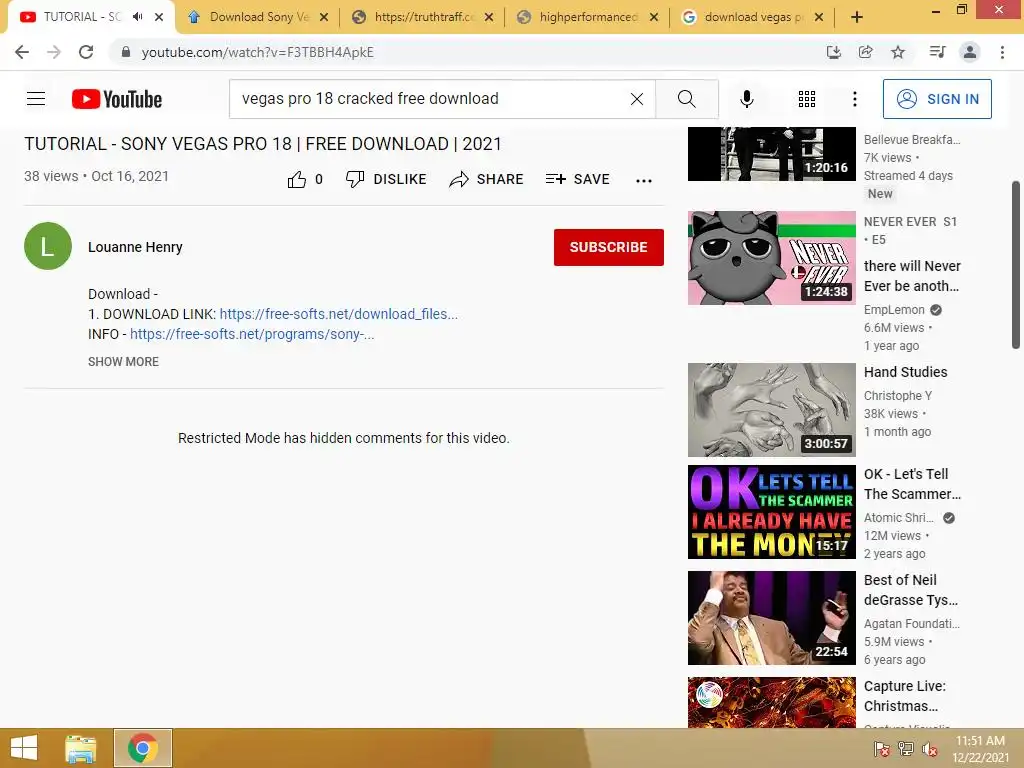Expand description with SHOW MORE
The image size is (1024, 768).
pyautogui.click(x=123, y=361)
